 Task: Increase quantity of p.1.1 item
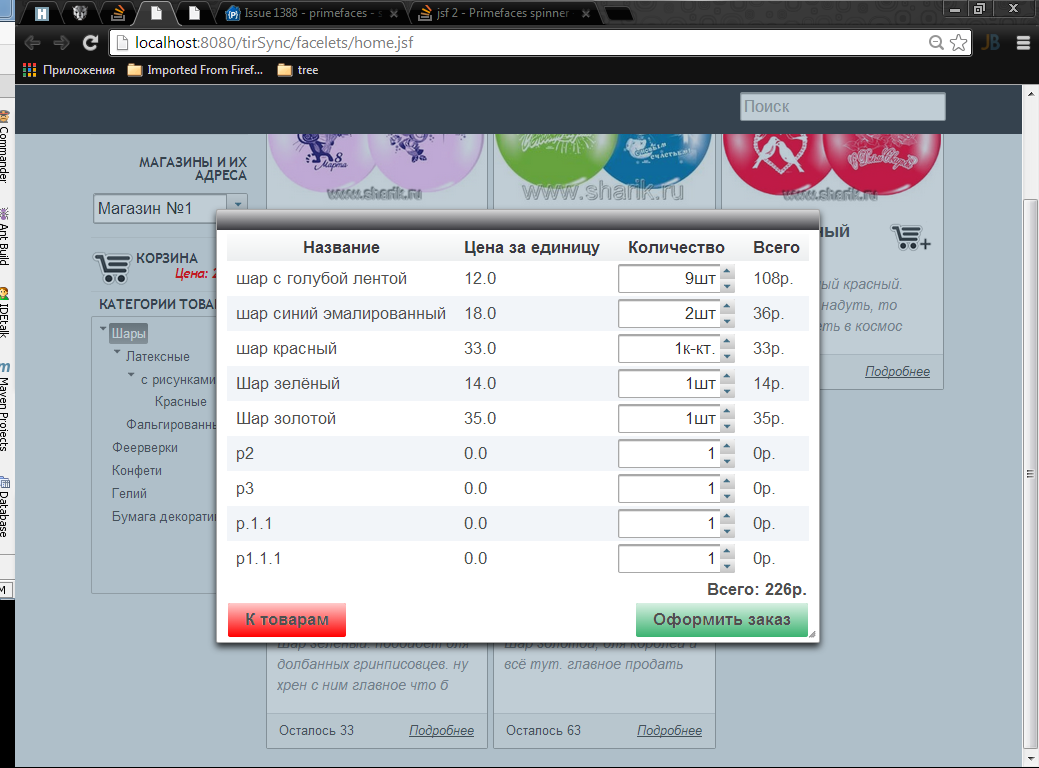coord(728,518)
